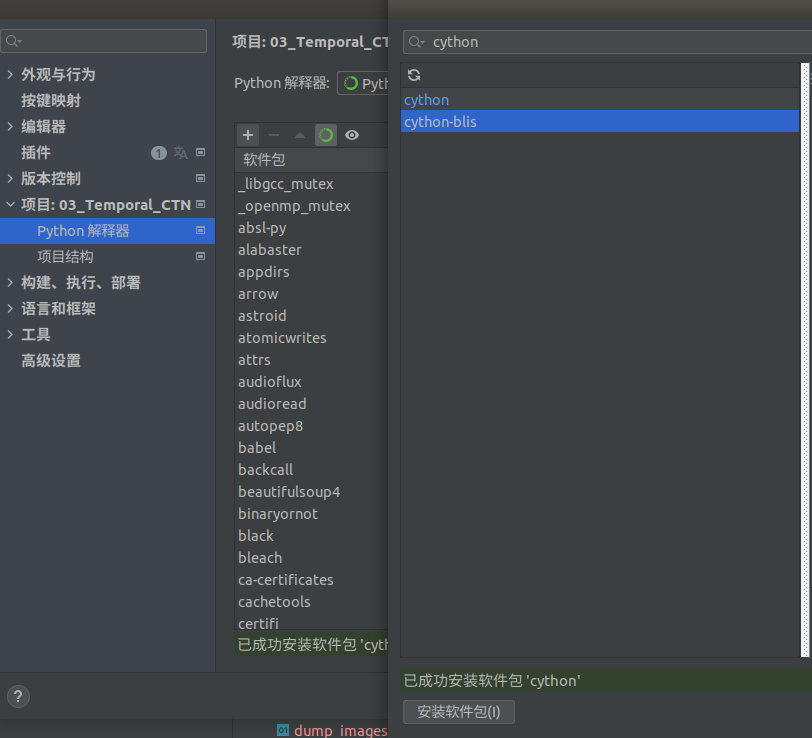
Task: Click the cython search input field
Action: point(500,42)
